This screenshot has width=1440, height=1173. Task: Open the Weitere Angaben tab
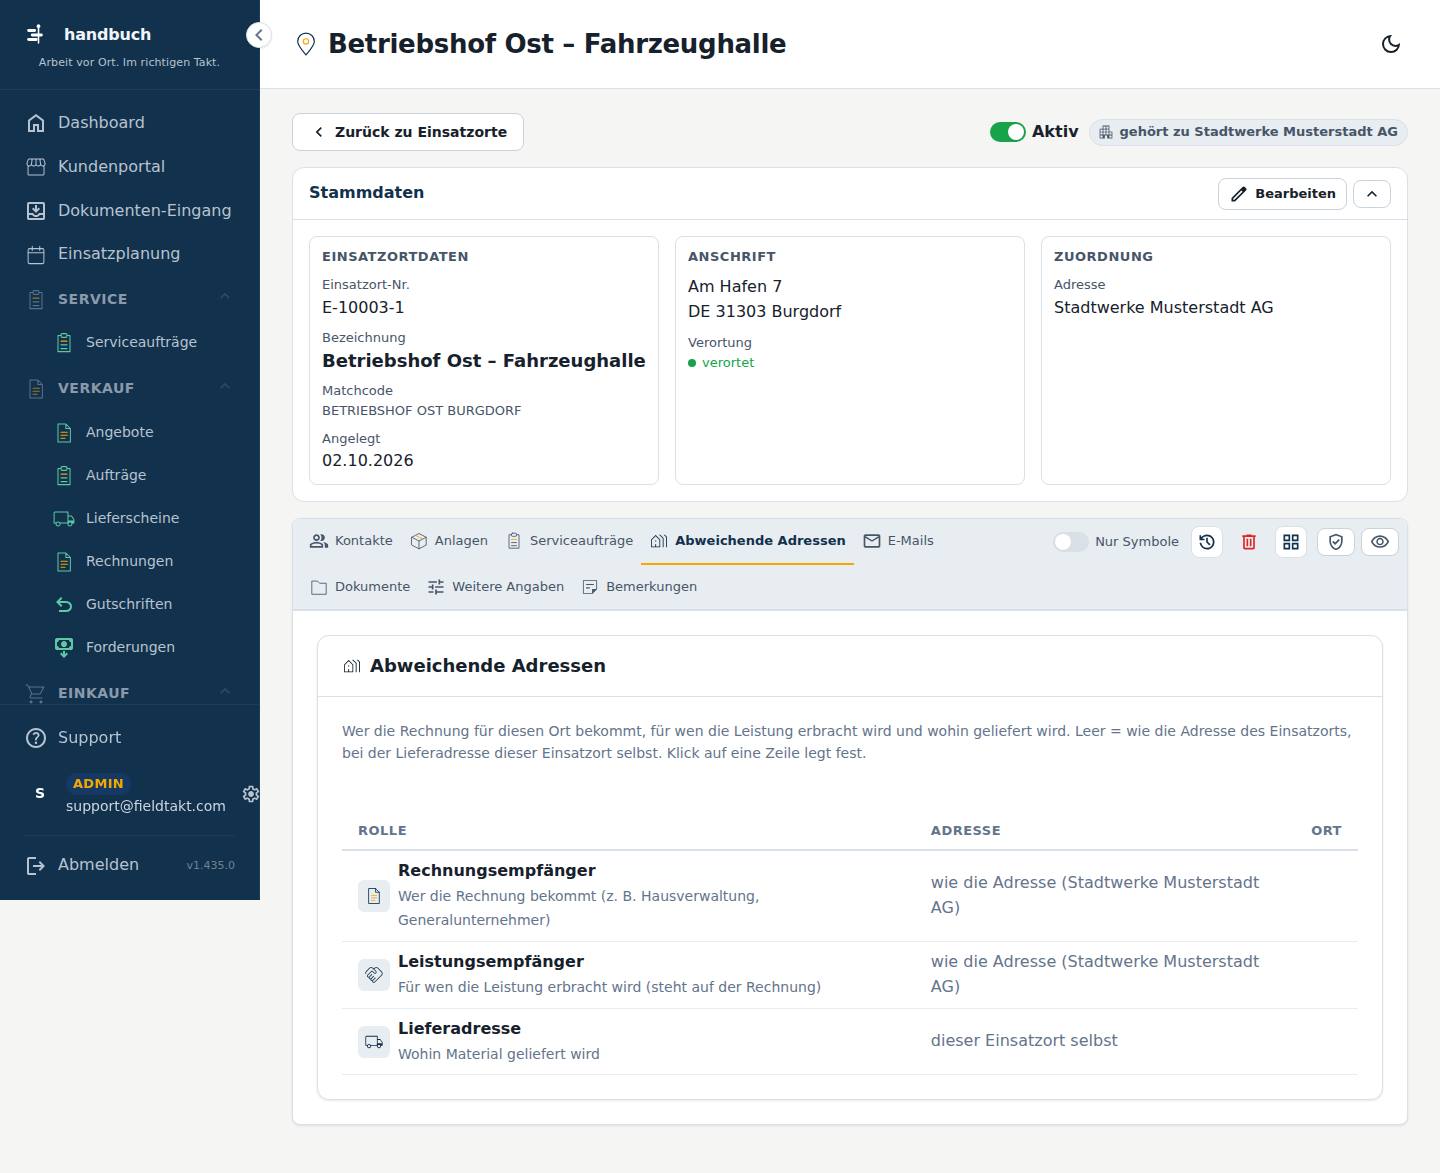(x=496, y=587)
